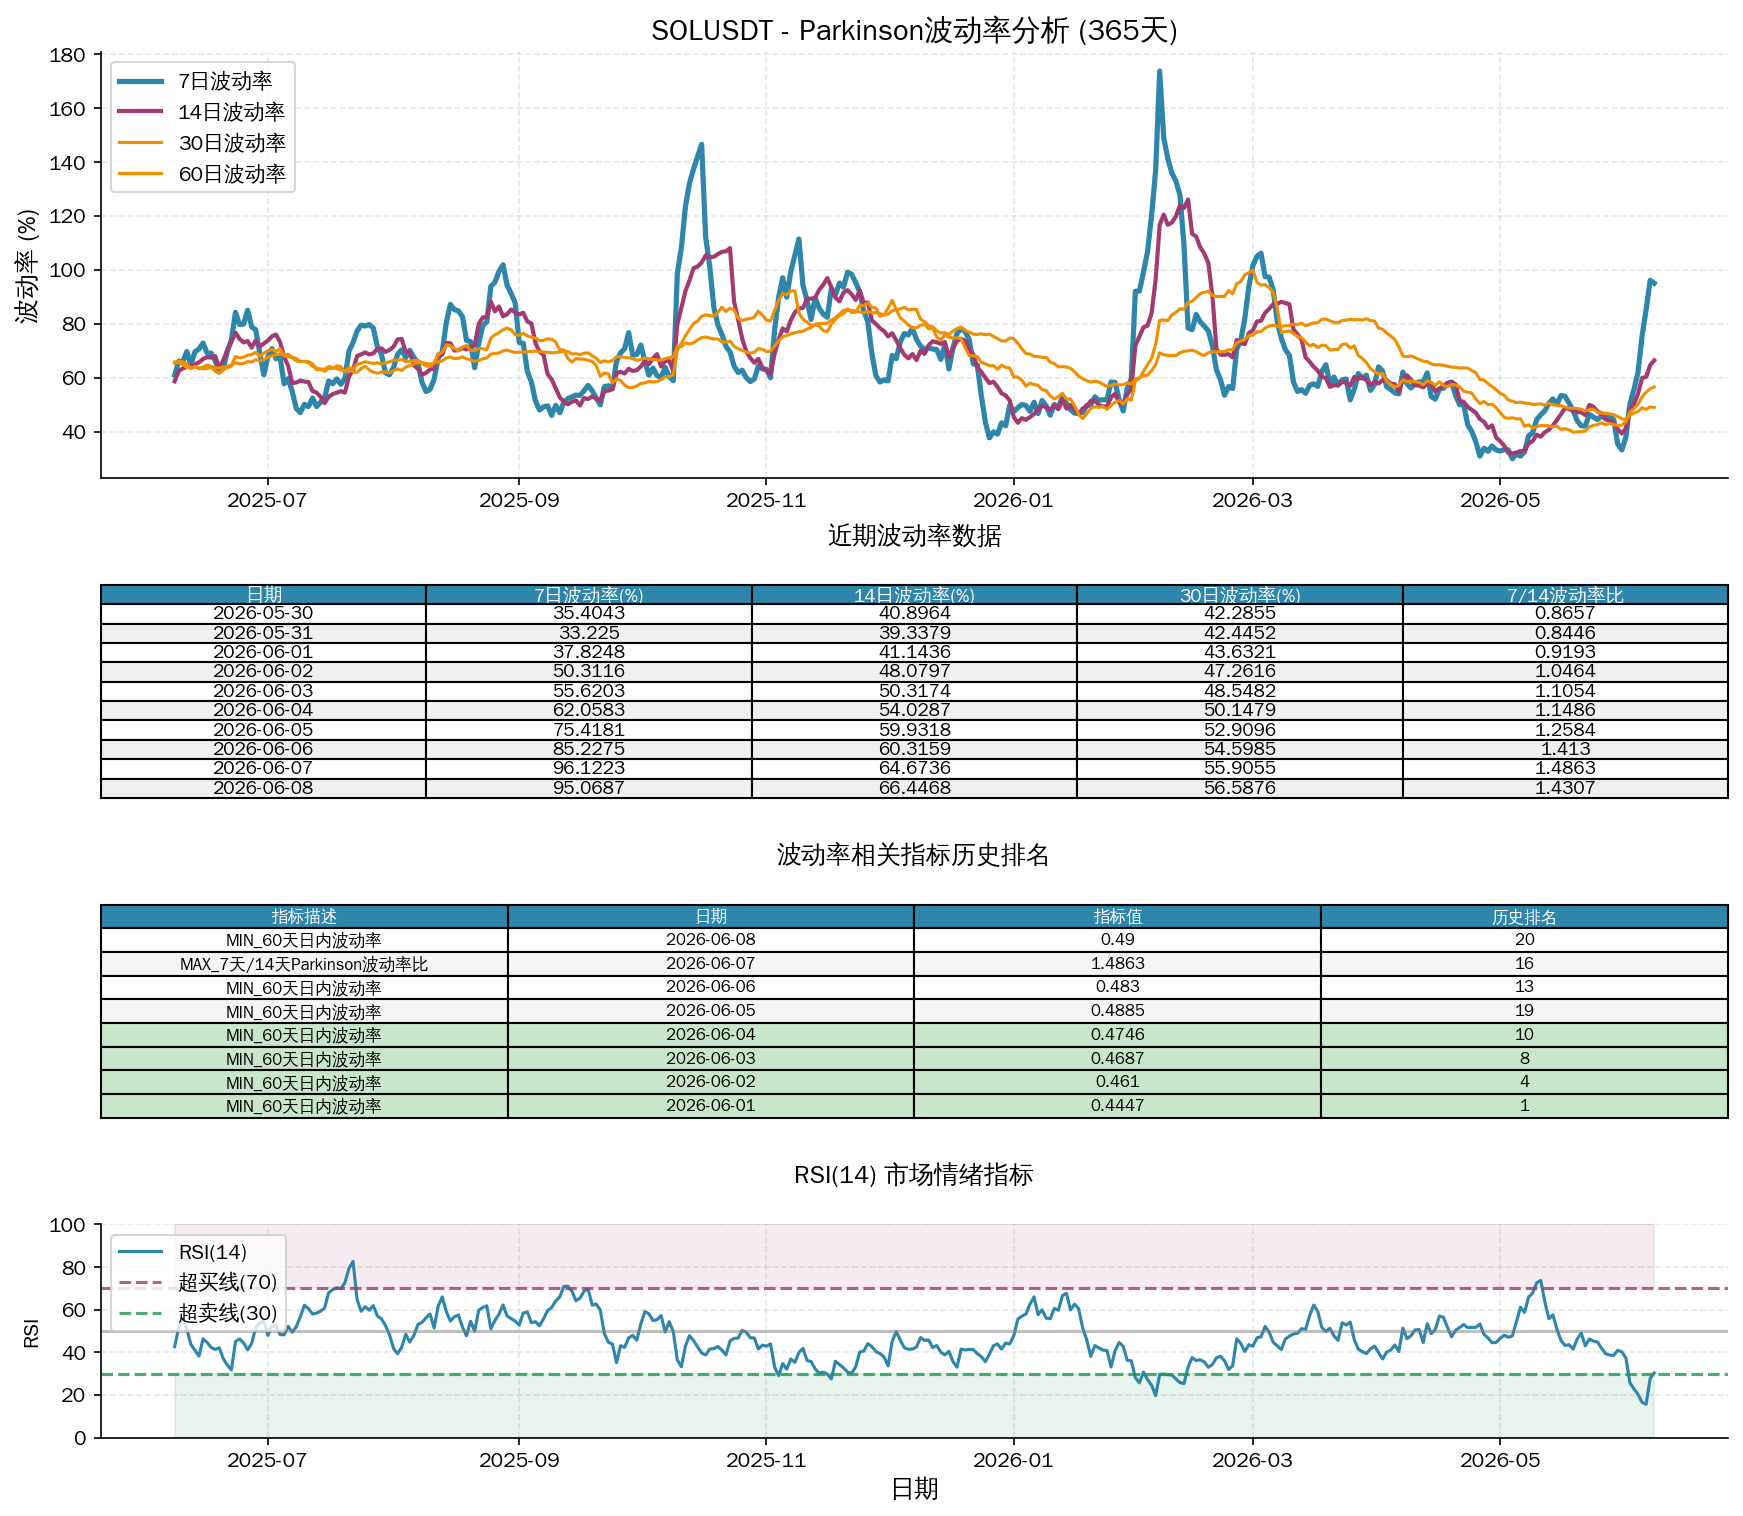The width and height of the screenshot is (1743, 1516).
Task: Click the 96.1223 value for 2026-06-07
Action: tap(589, 768)
